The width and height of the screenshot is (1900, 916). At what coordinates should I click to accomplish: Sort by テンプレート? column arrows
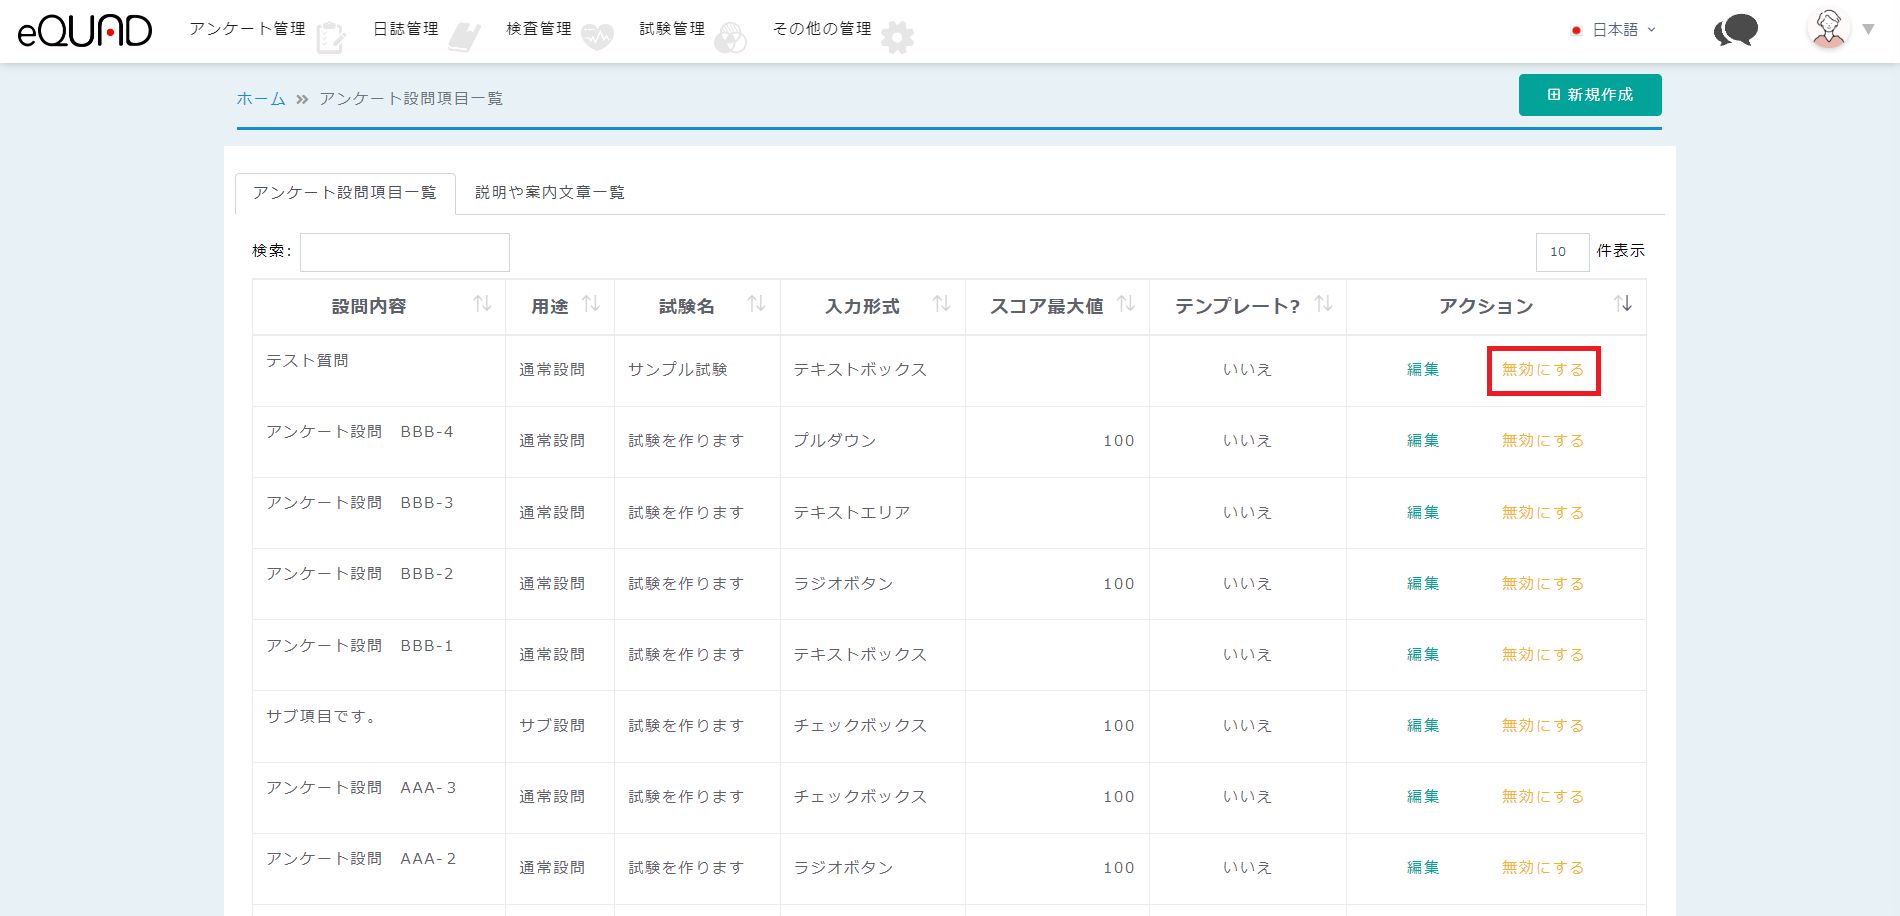click(x=1323, y=304)
